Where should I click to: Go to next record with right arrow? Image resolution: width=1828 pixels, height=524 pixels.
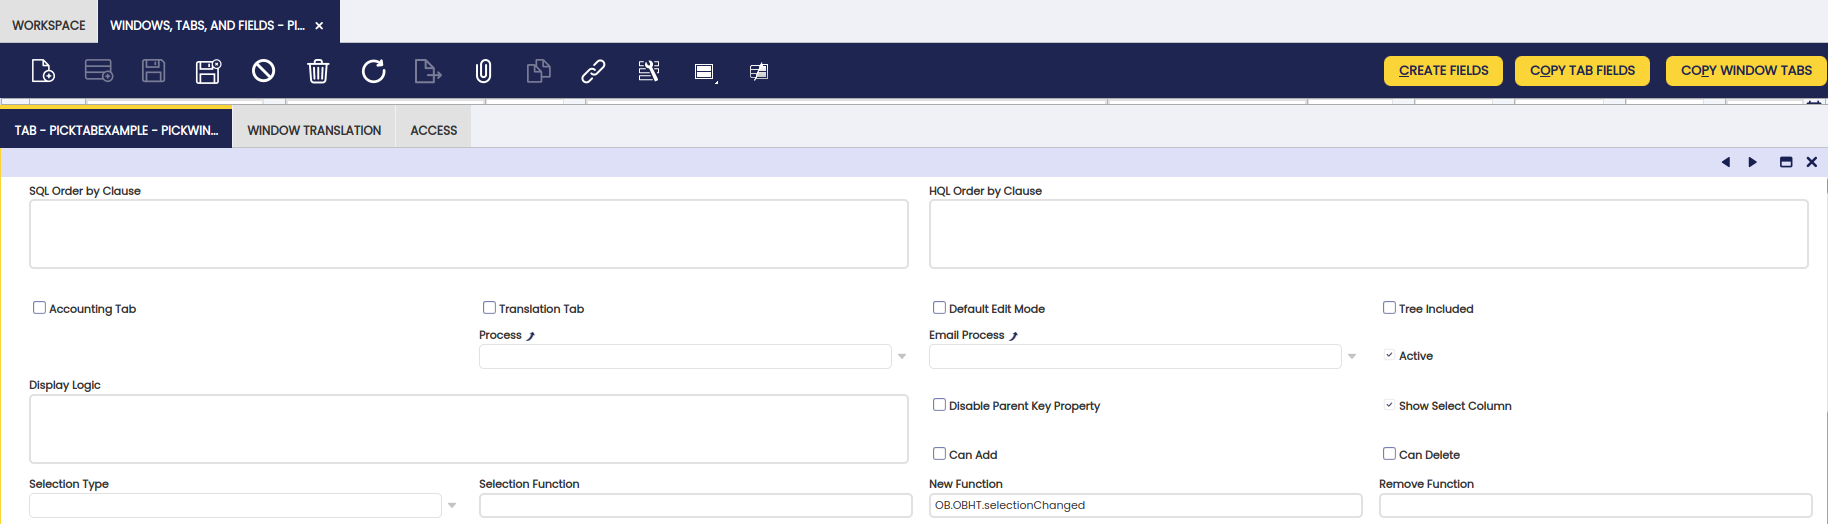tap(1752, 162)
